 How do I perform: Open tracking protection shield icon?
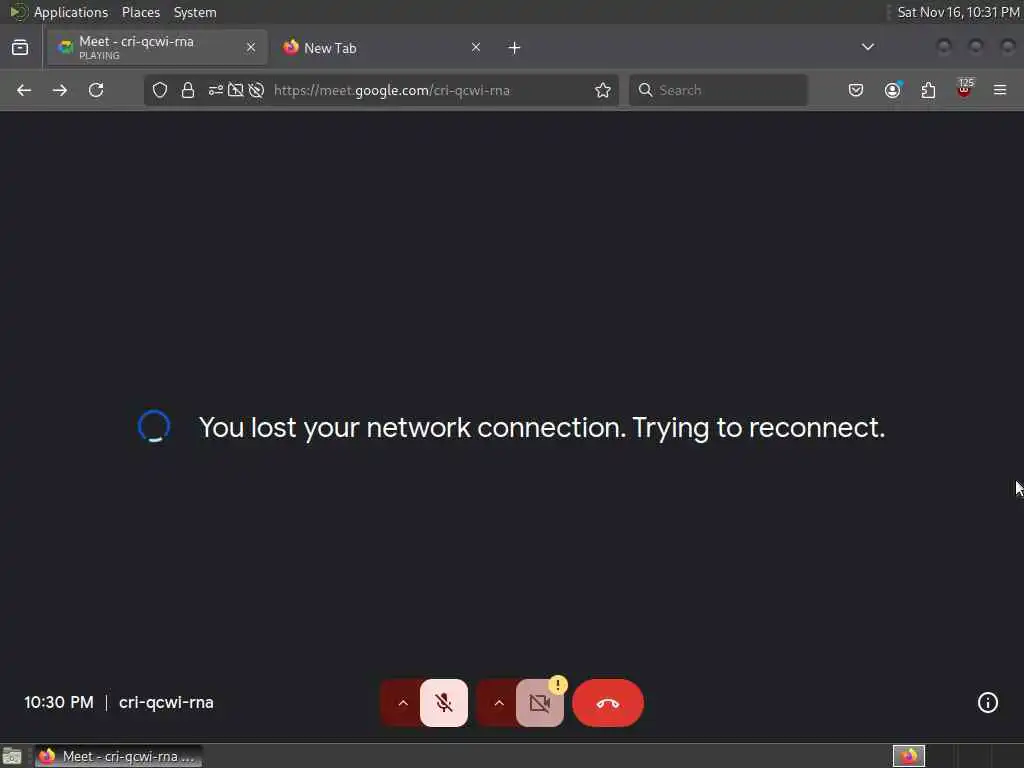coord(160,90)
